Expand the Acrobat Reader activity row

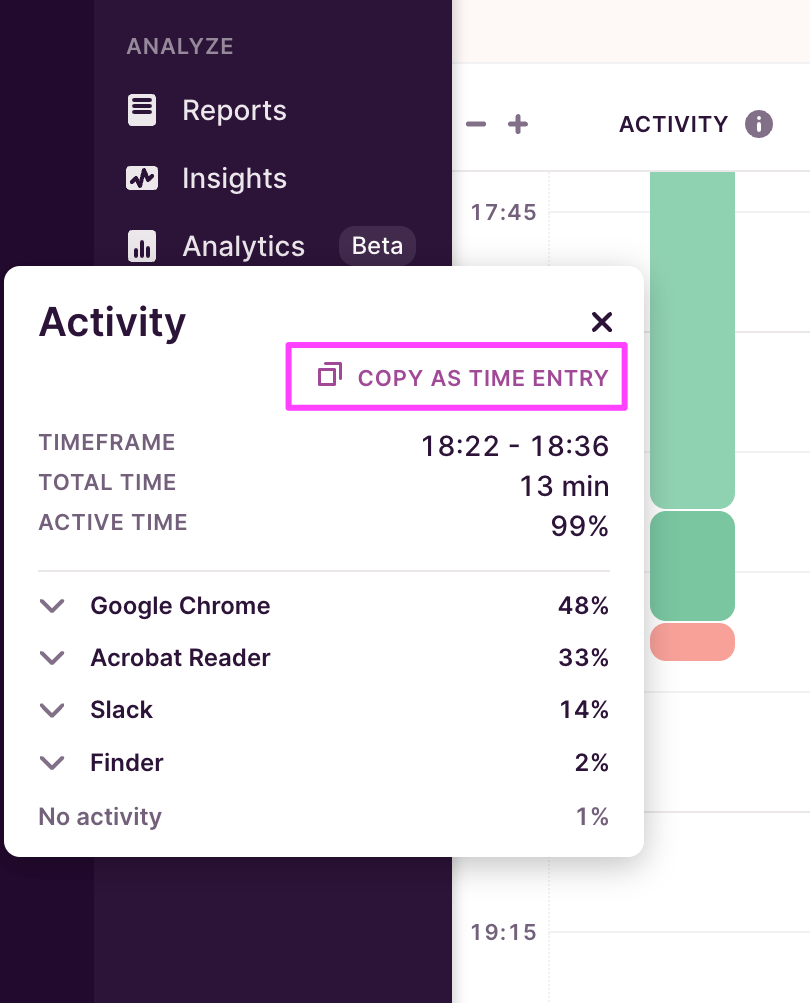pyautogui.click(x=52, y=658)
